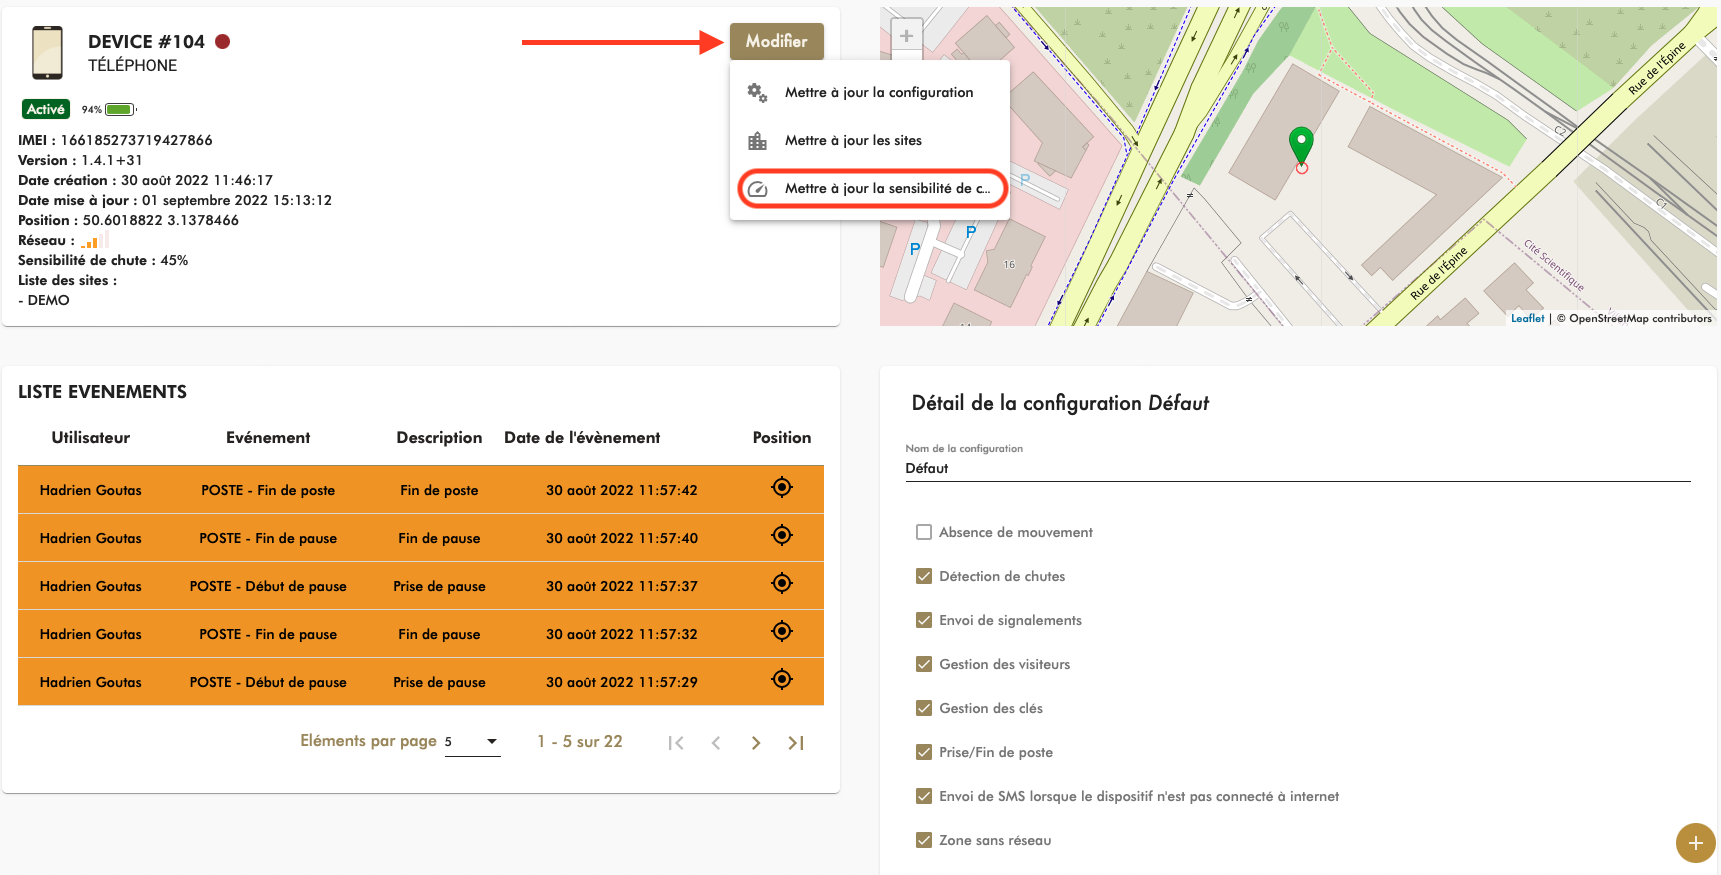Image resolution: width=1721 pixels, height=875 pixels.
Task: Zoom in on the map
Action: (906, 36)
